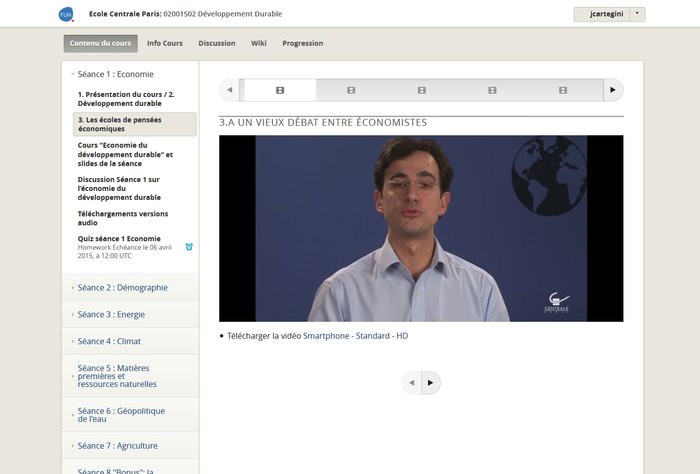Open the second video unit icon in the sequence bar
The image size is (700, 474).
[351, 90]
